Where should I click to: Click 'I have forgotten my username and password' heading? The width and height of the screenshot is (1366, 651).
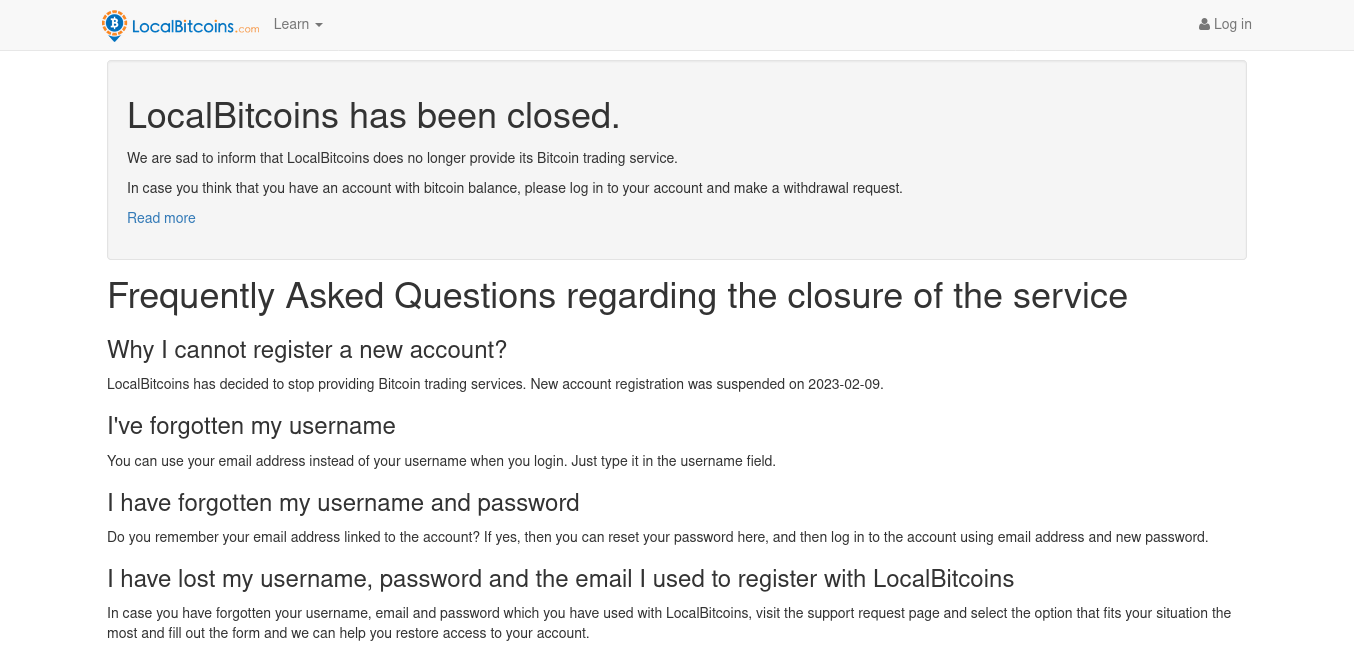coord(343,502)
